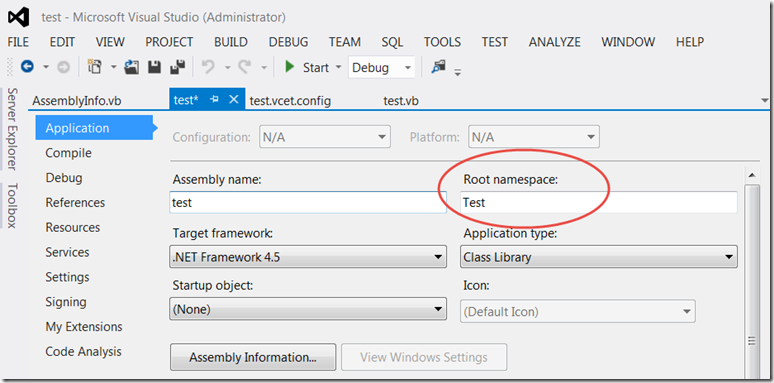Select the Resources properties page

click(73, 228)
